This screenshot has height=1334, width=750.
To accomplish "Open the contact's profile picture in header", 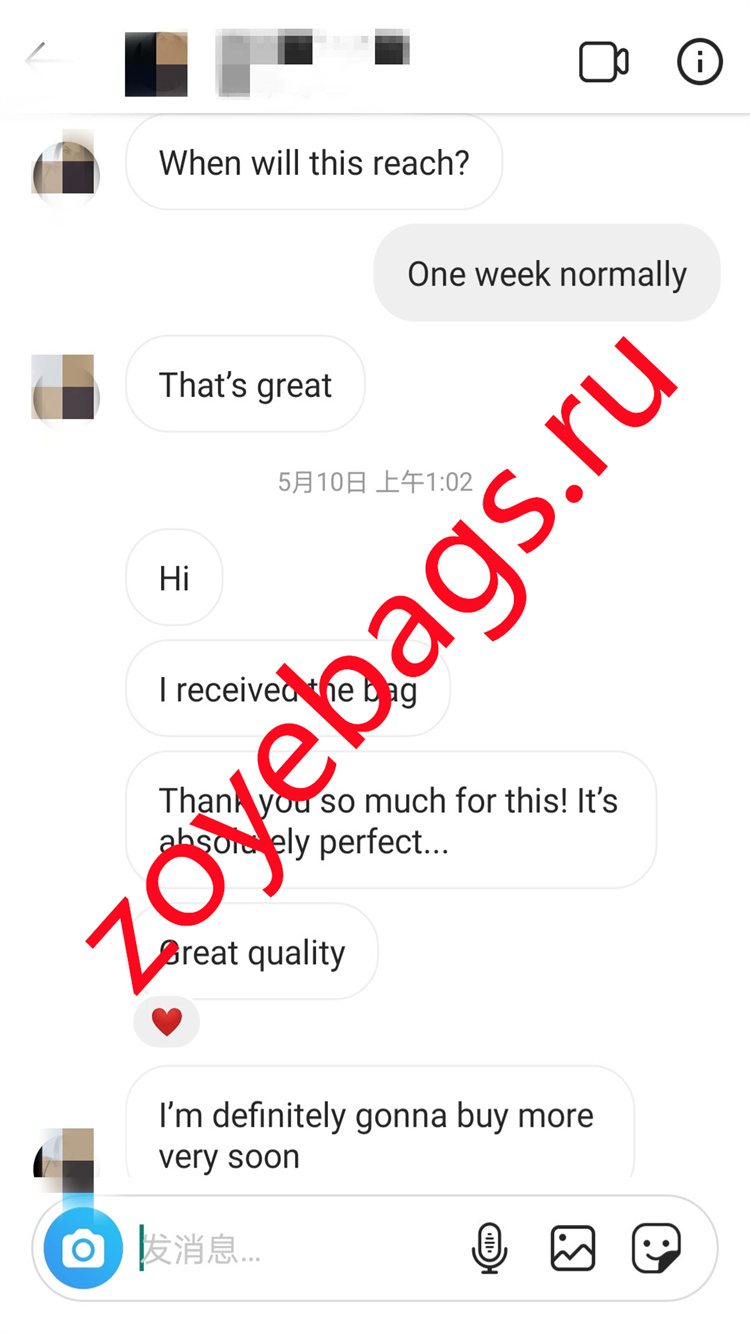I will coord(156,64).
